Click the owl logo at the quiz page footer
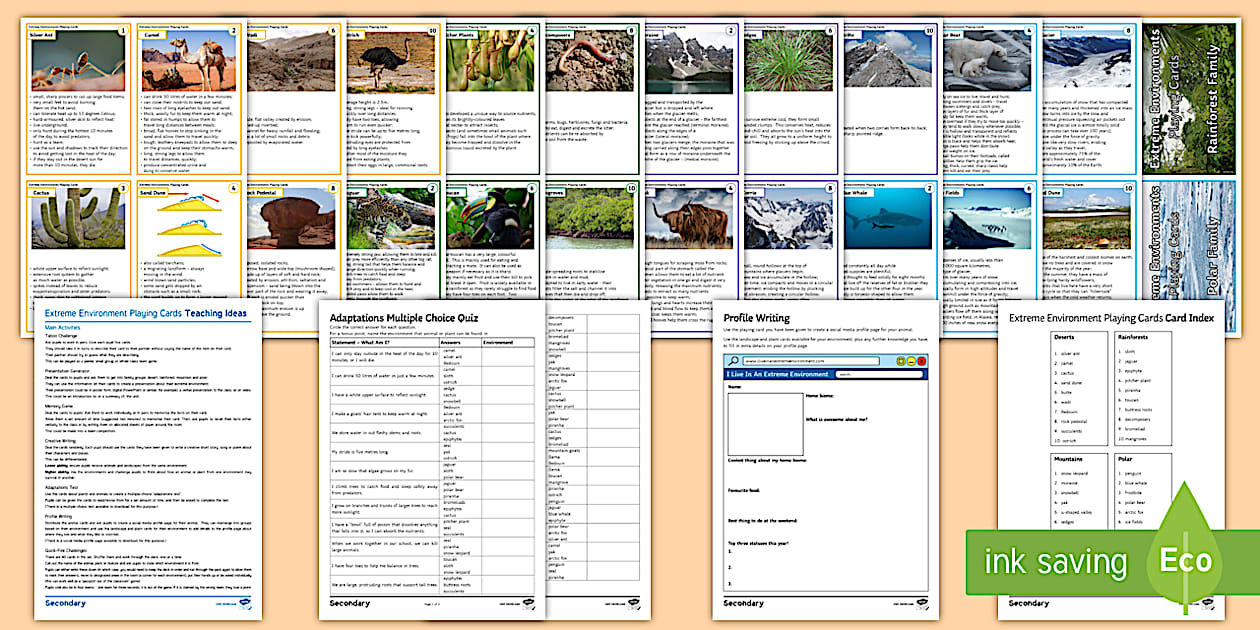Viewport: 1260px width, 630px height. pos(529,603)
